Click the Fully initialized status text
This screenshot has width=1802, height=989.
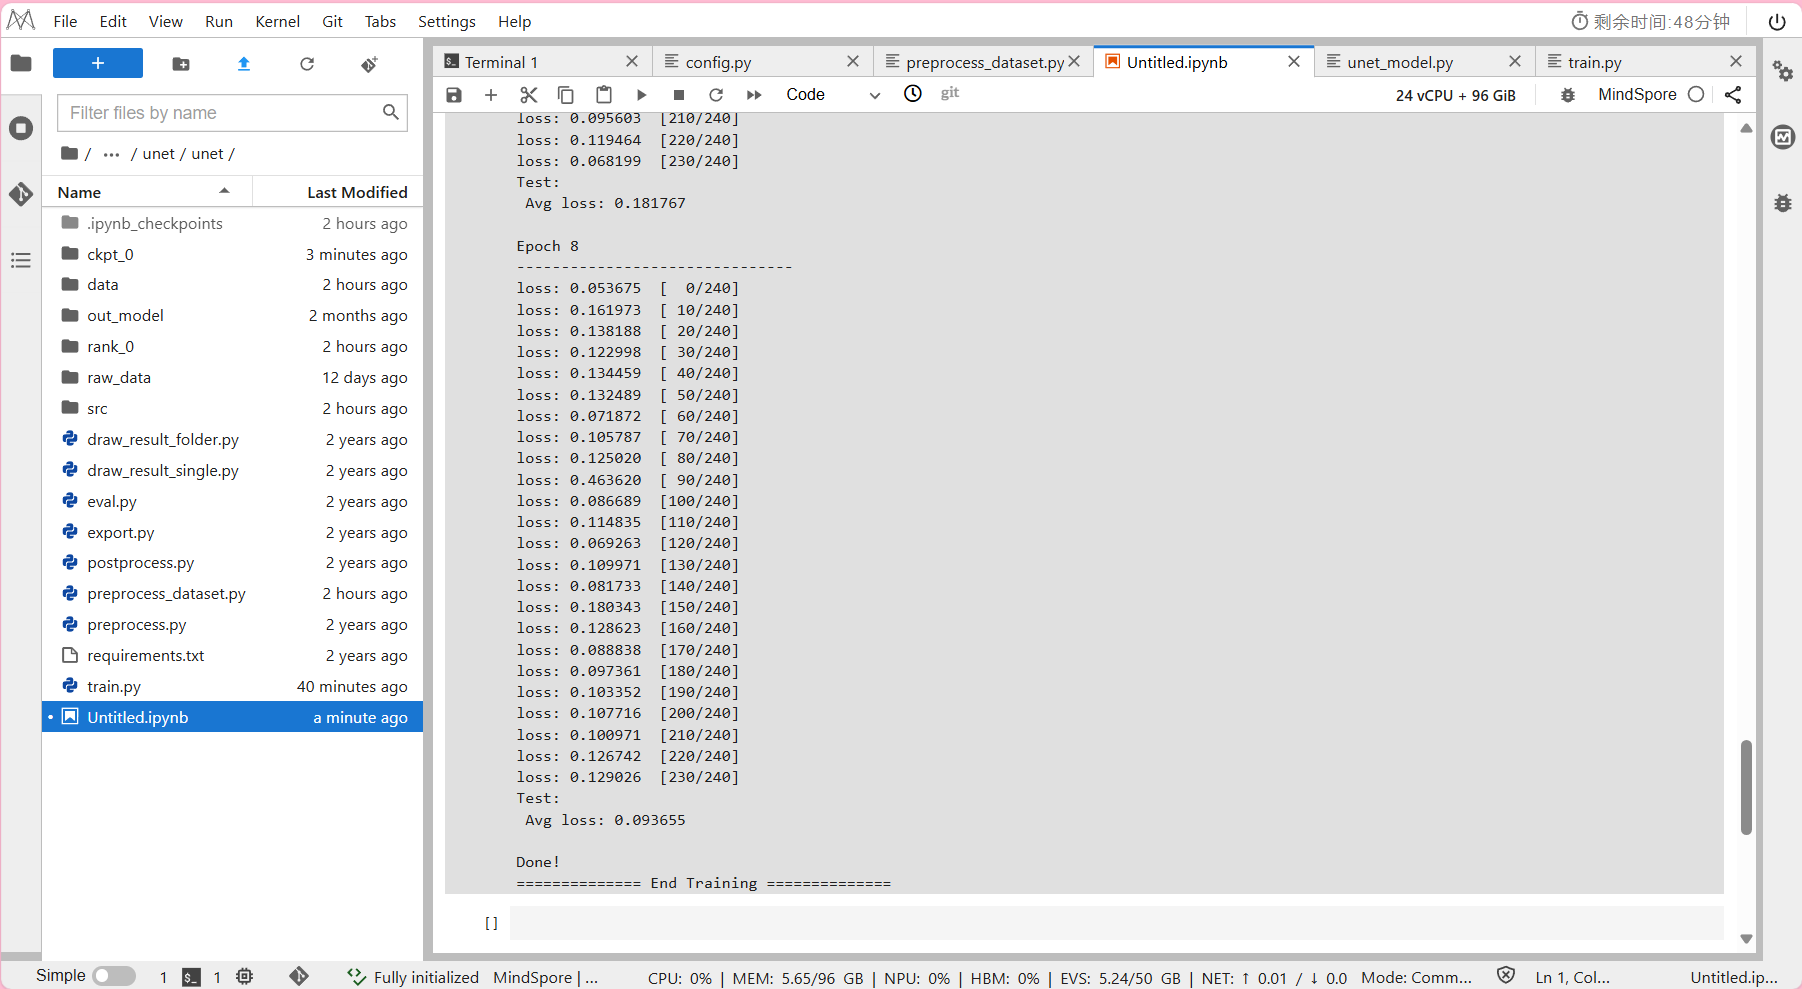coord(426,977)
